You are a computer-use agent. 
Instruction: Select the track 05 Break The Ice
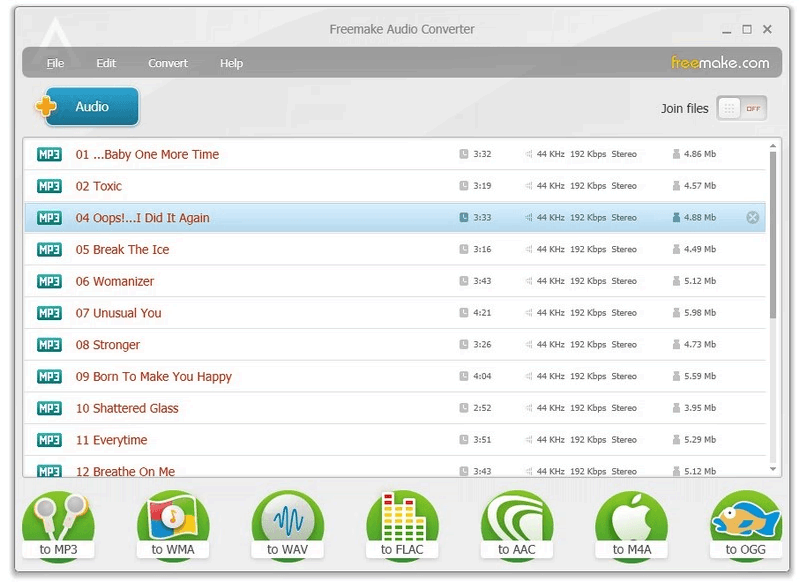coord(395,249)
